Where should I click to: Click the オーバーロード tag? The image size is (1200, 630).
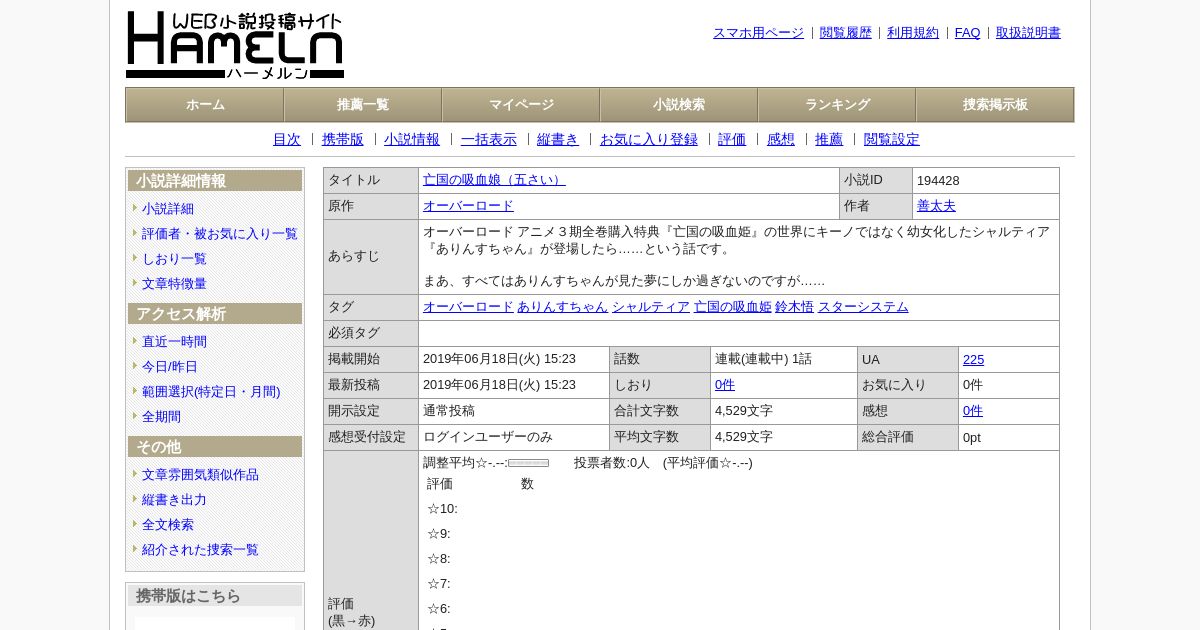click(468, 307)
